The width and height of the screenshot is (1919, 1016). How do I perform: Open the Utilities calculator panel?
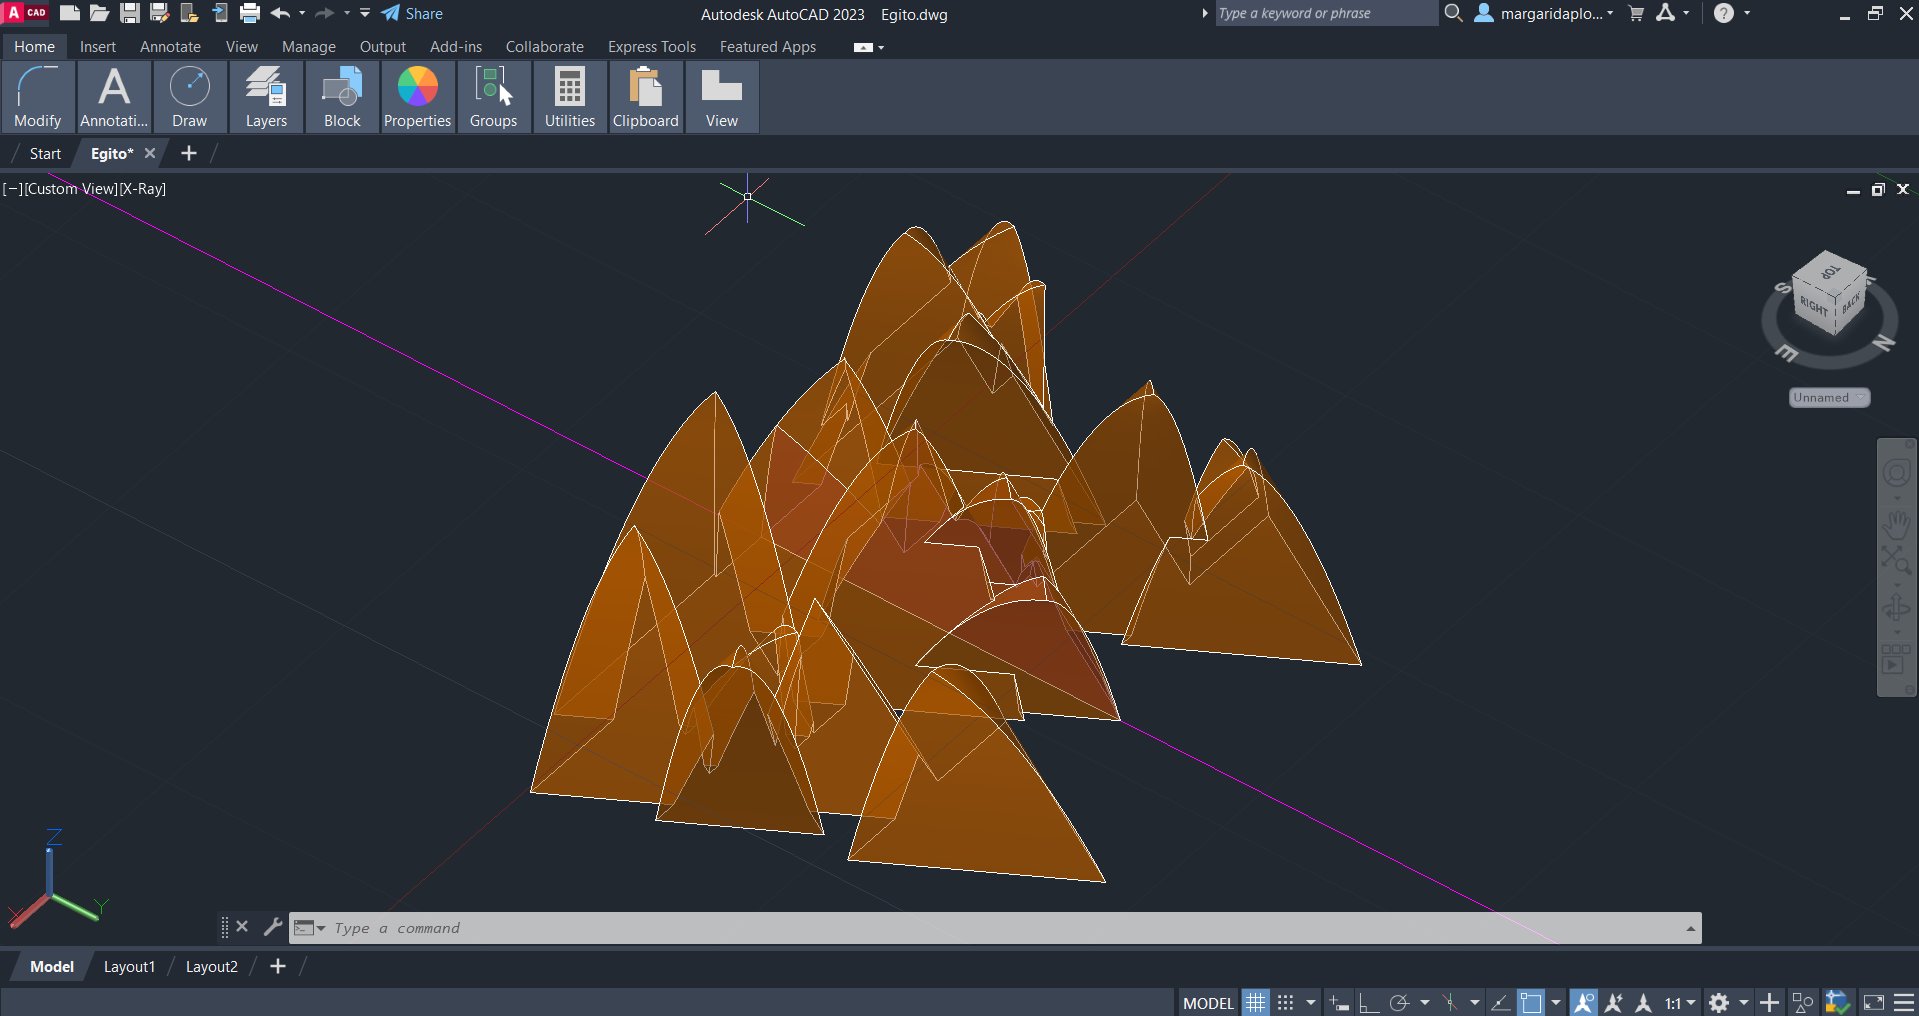tap(569, 96)
